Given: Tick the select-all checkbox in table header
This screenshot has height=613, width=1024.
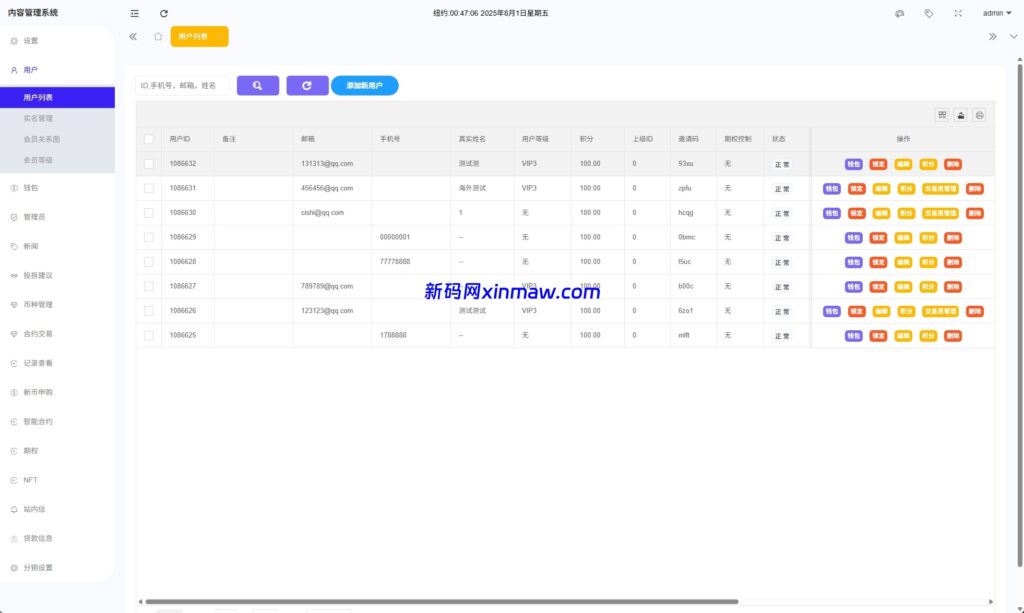Looking at the screenshot, I should point(149,139).
